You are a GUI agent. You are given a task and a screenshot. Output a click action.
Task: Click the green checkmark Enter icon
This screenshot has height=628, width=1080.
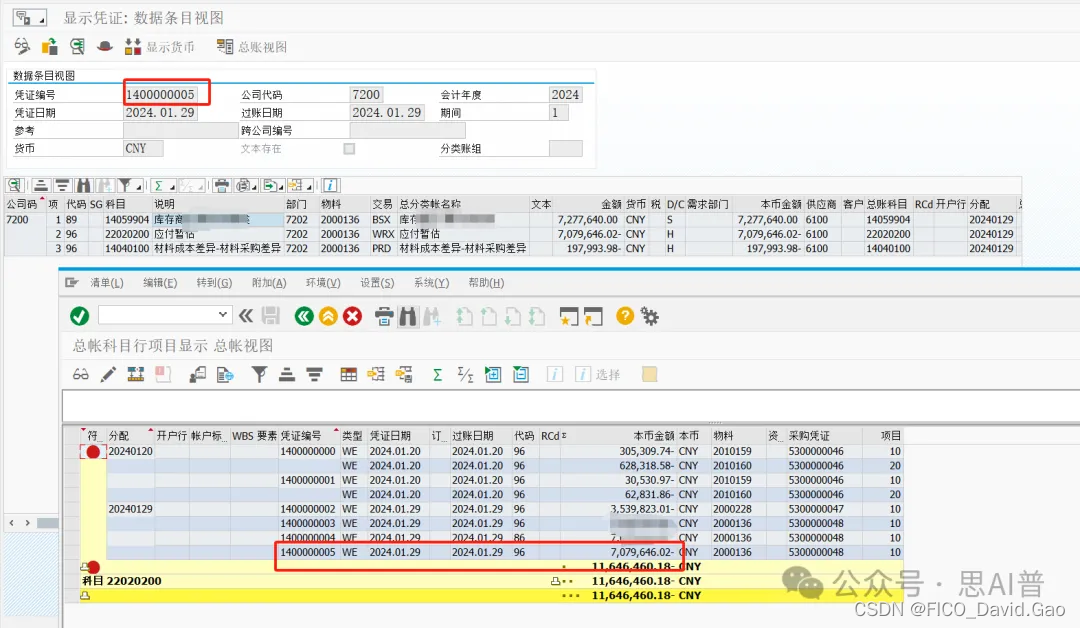pyautogui.click(x=79, y=316)
